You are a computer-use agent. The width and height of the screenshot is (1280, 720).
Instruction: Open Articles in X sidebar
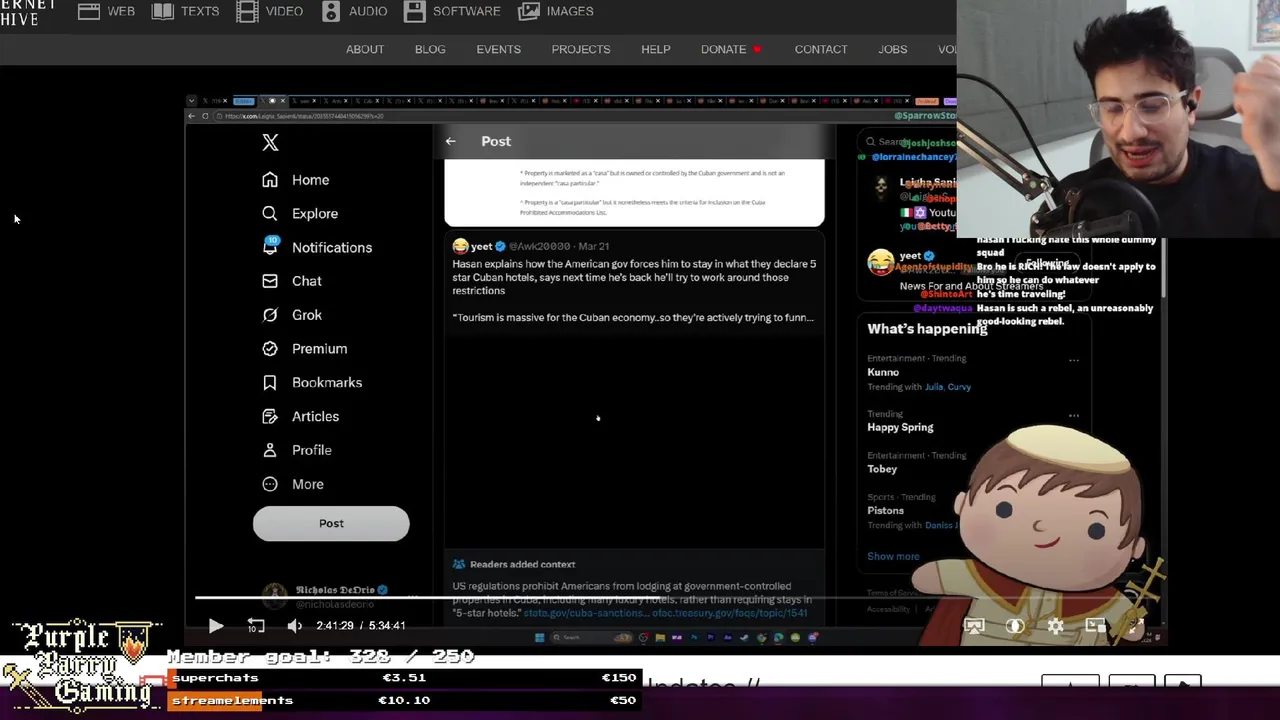300,416
